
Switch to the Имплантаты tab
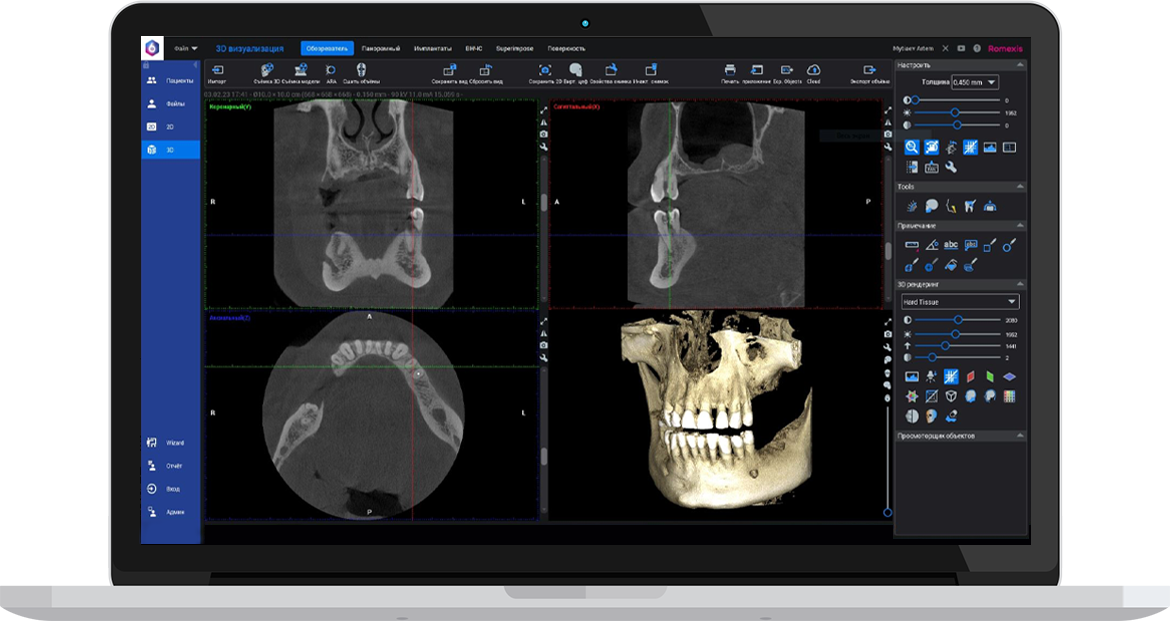coord(433,48)
